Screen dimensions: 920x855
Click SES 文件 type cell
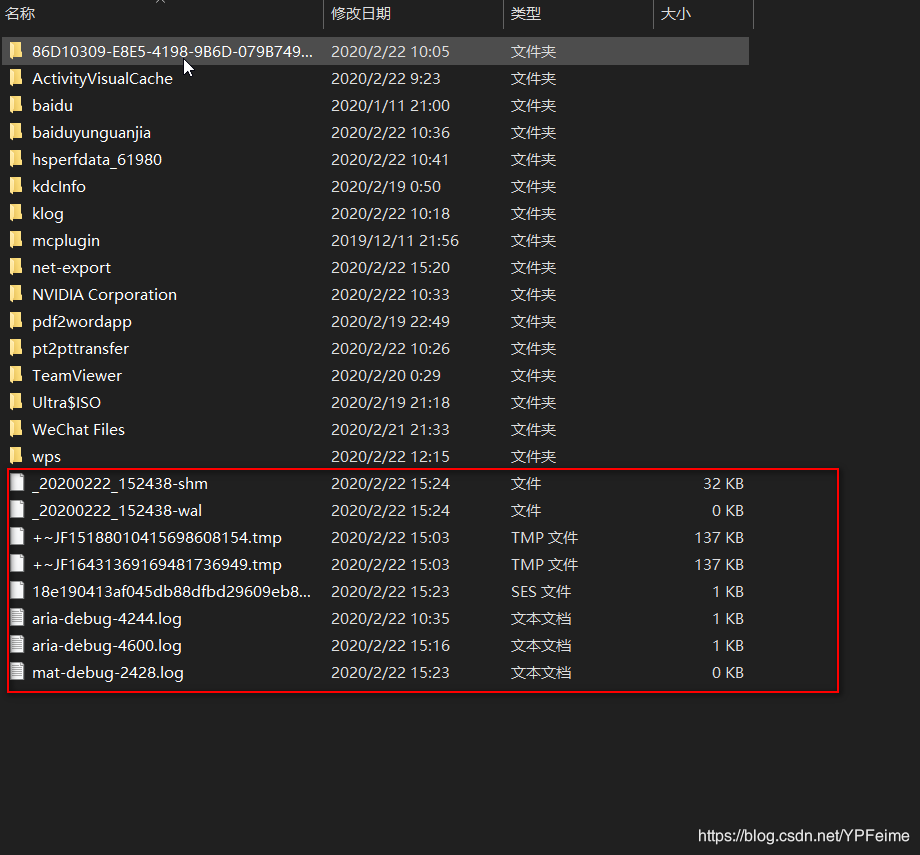(541, 592)
